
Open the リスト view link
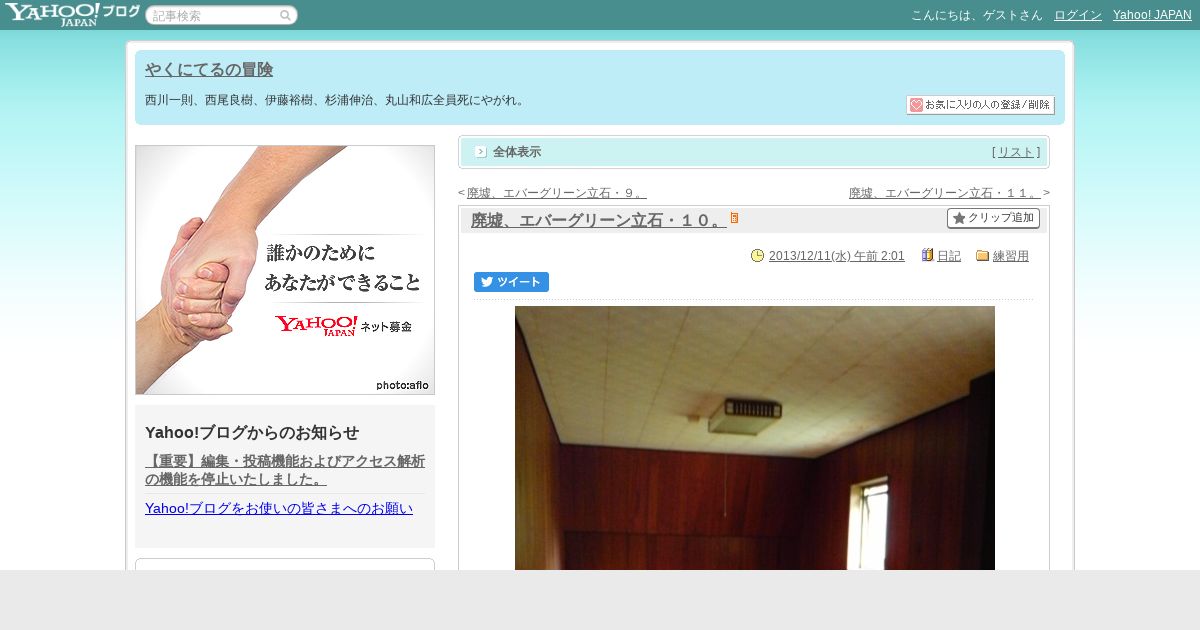(1016, 152)
